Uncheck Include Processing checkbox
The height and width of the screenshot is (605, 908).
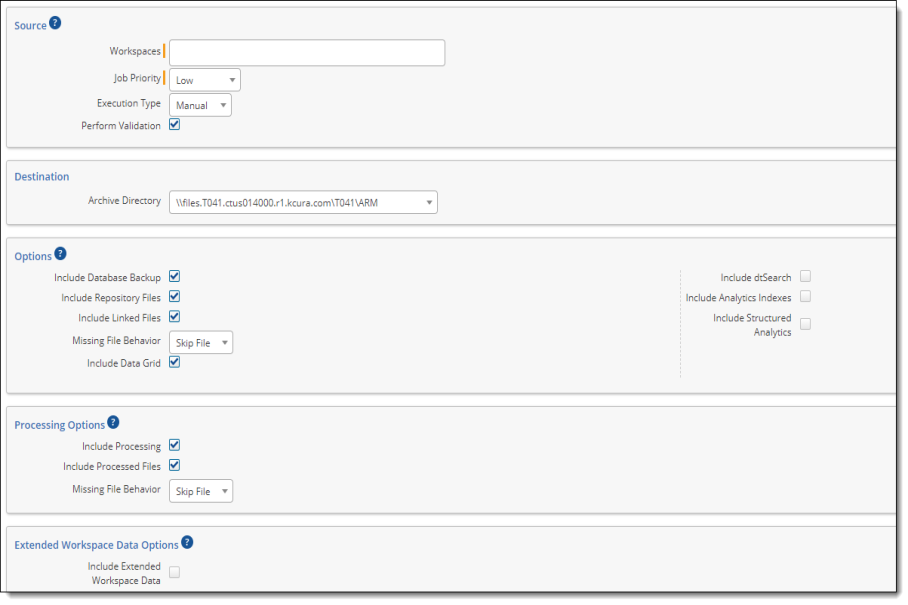coord(174,445)
